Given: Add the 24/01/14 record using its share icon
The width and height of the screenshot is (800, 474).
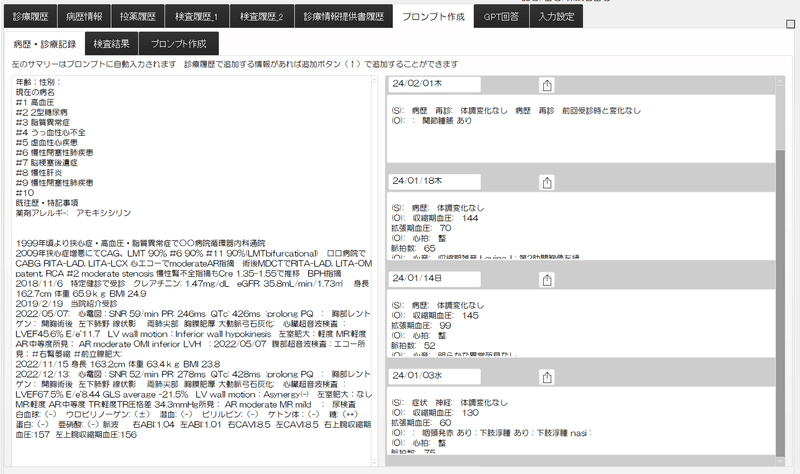Looking at the screenshot, I should [547, 280].
